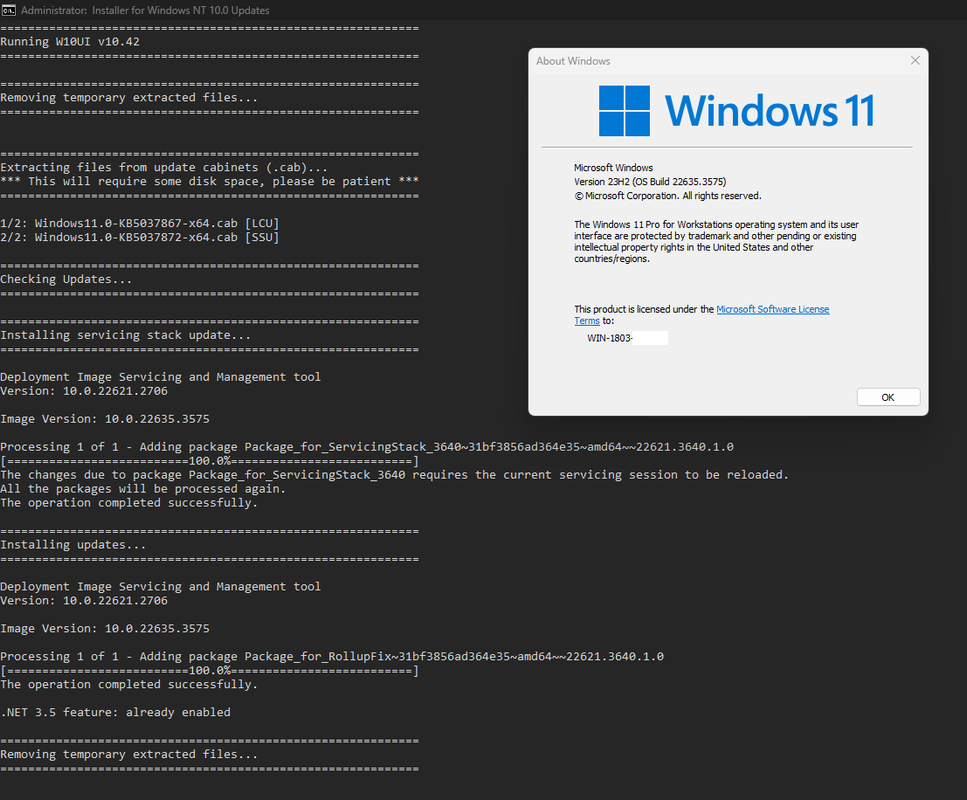Select the Windows 11 Pro for Workstations paragraph

click(x=716, y=241)
